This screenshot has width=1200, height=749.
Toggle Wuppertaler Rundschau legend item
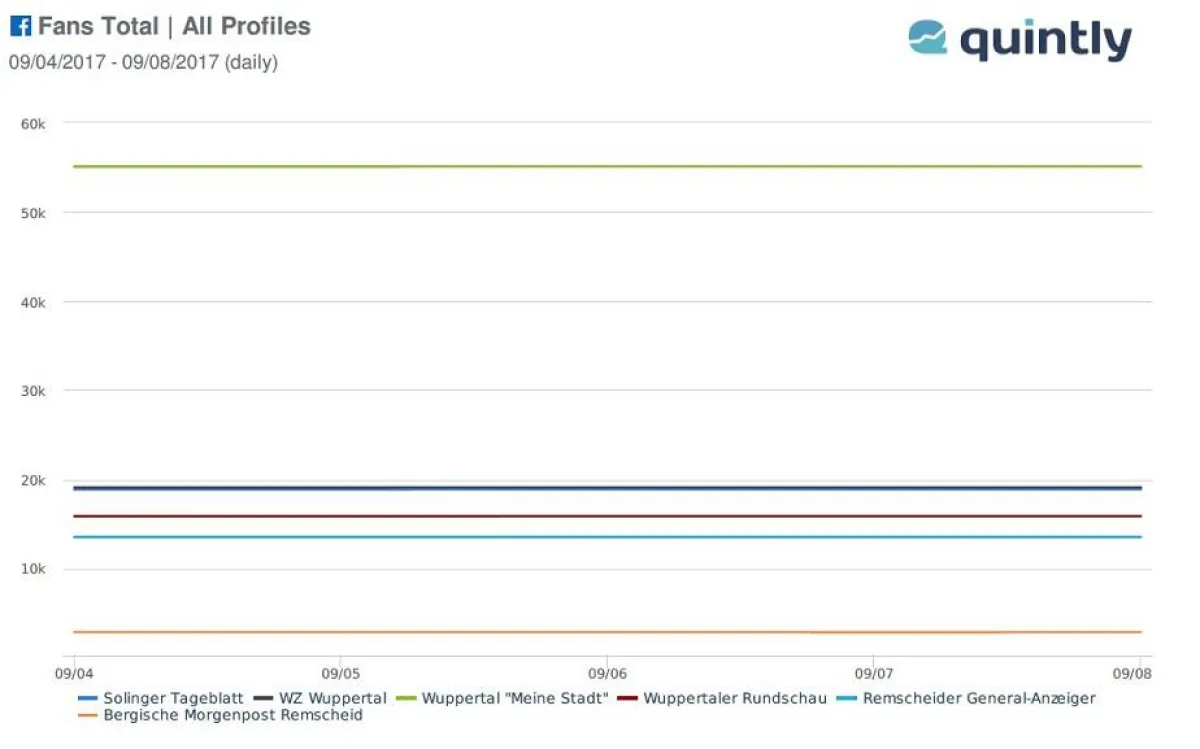click(x=735, y=698)
